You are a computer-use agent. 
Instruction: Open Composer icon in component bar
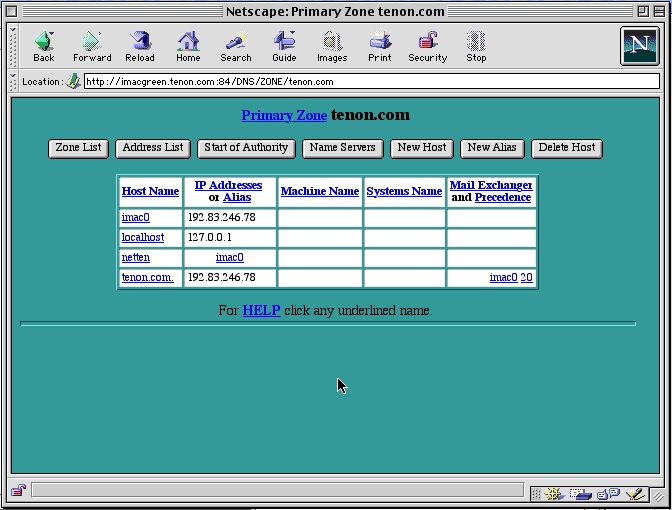(x=636, y=494)
